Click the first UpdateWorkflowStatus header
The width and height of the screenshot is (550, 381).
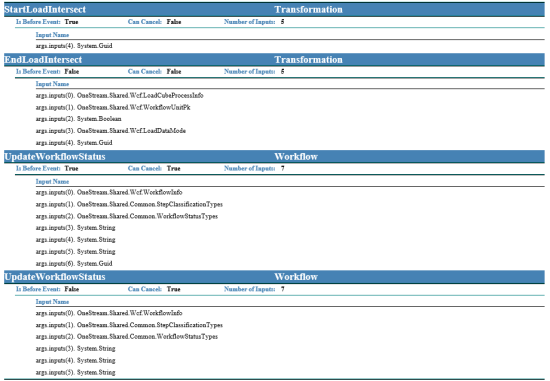point(55,156)
